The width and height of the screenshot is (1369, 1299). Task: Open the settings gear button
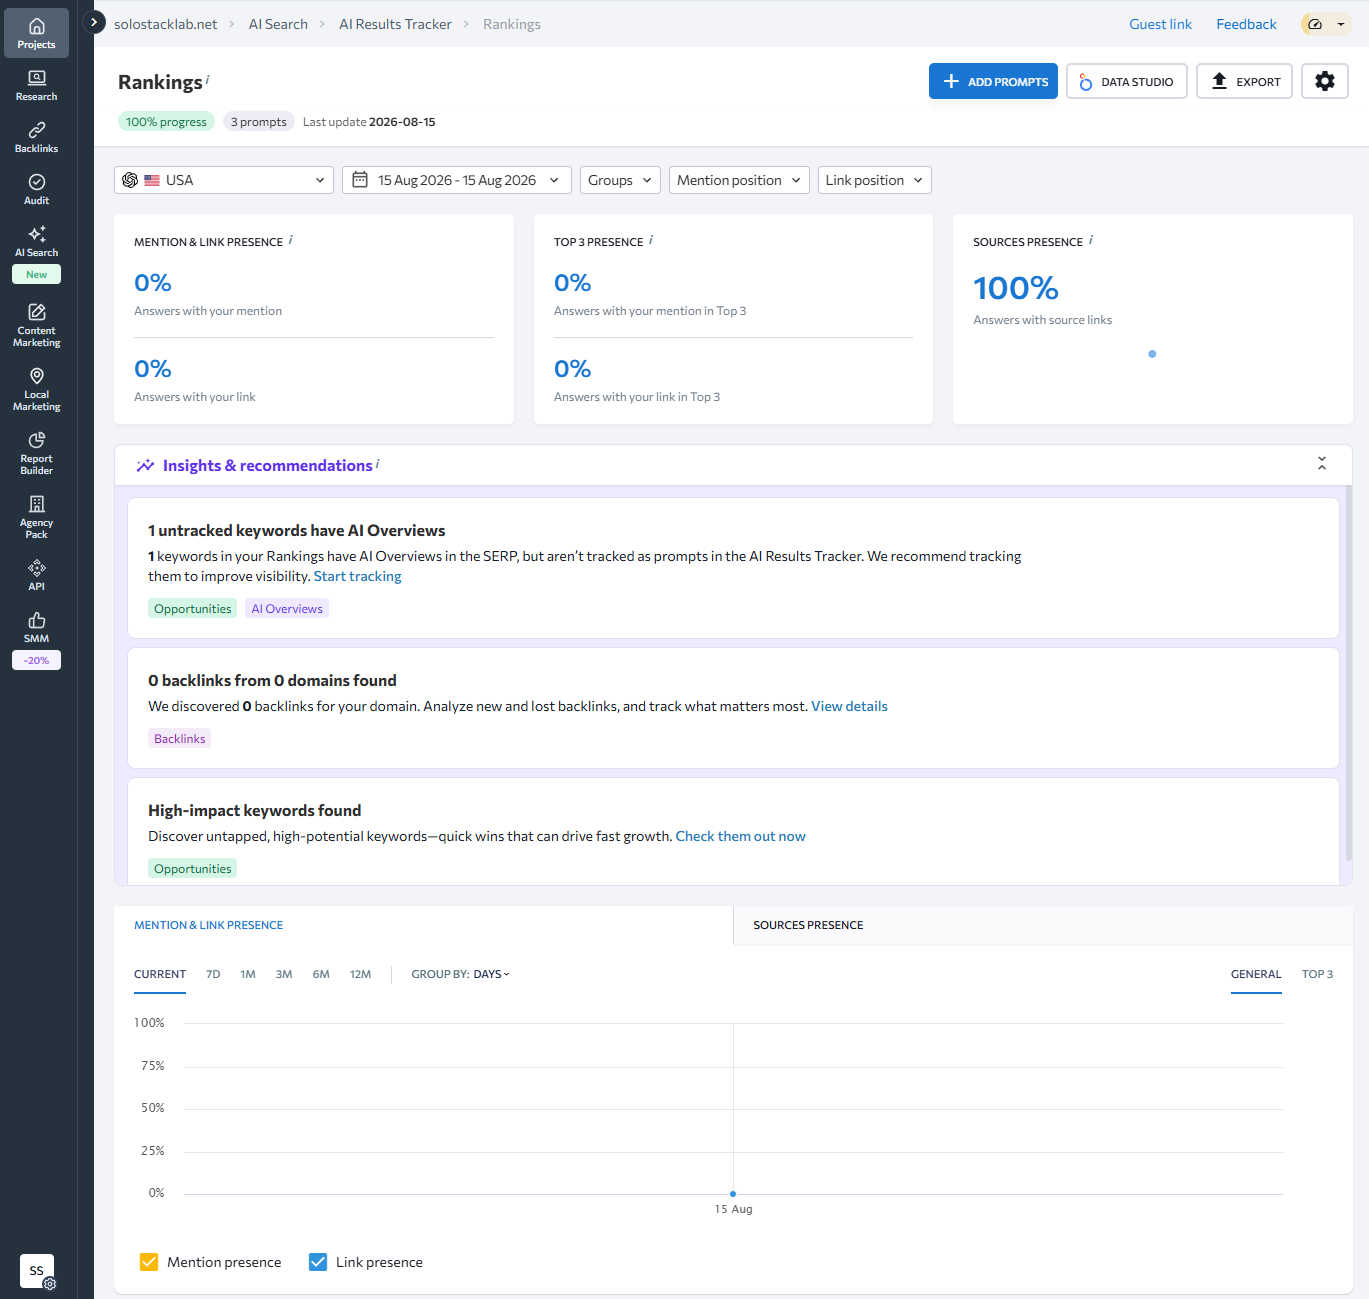click(x=1325, y=81)
